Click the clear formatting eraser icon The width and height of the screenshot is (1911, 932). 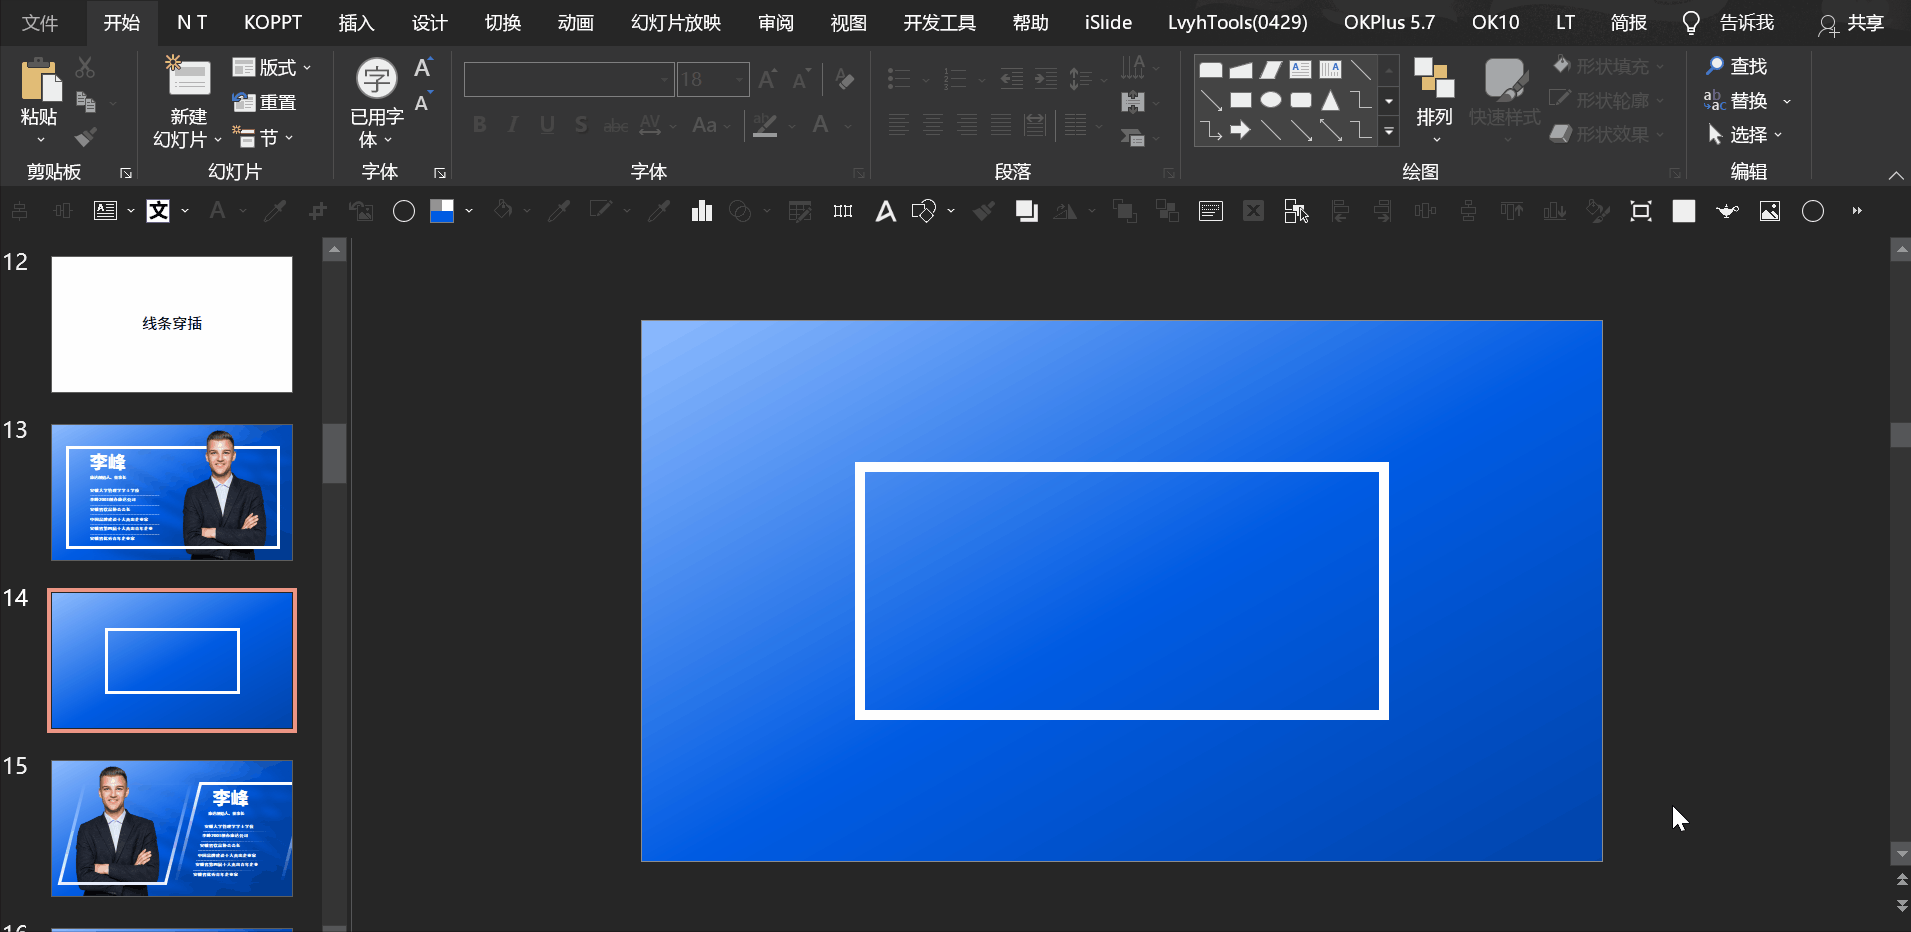pyautogui.click(x=845, y=79)
